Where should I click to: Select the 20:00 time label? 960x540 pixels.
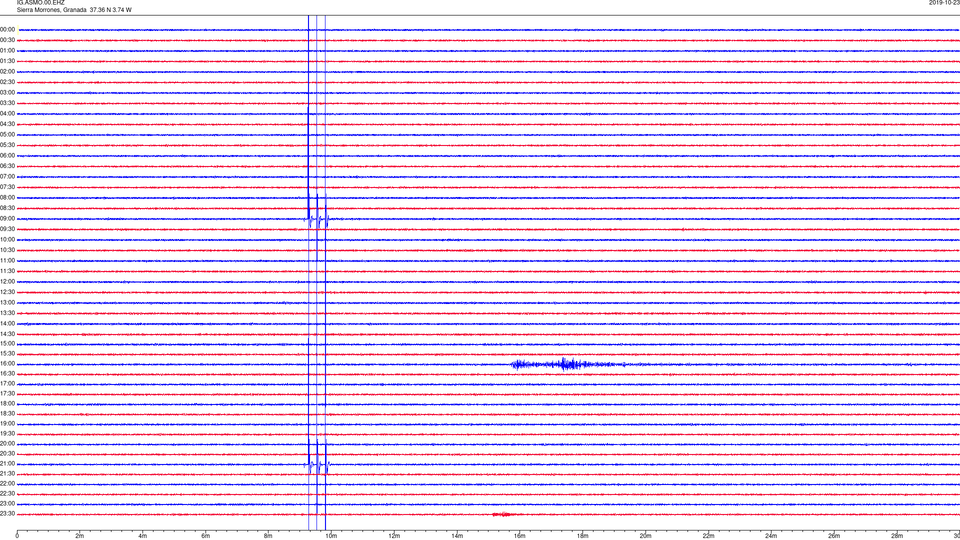[7, 444]
